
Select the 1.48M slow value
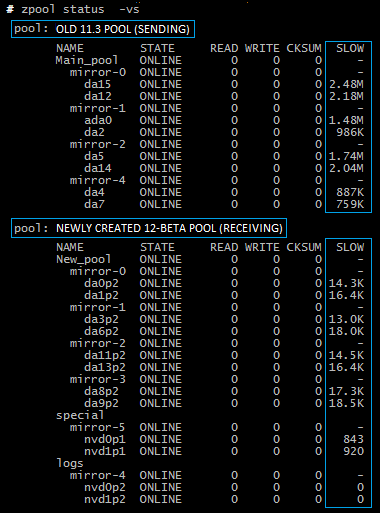tap(346, 120)
